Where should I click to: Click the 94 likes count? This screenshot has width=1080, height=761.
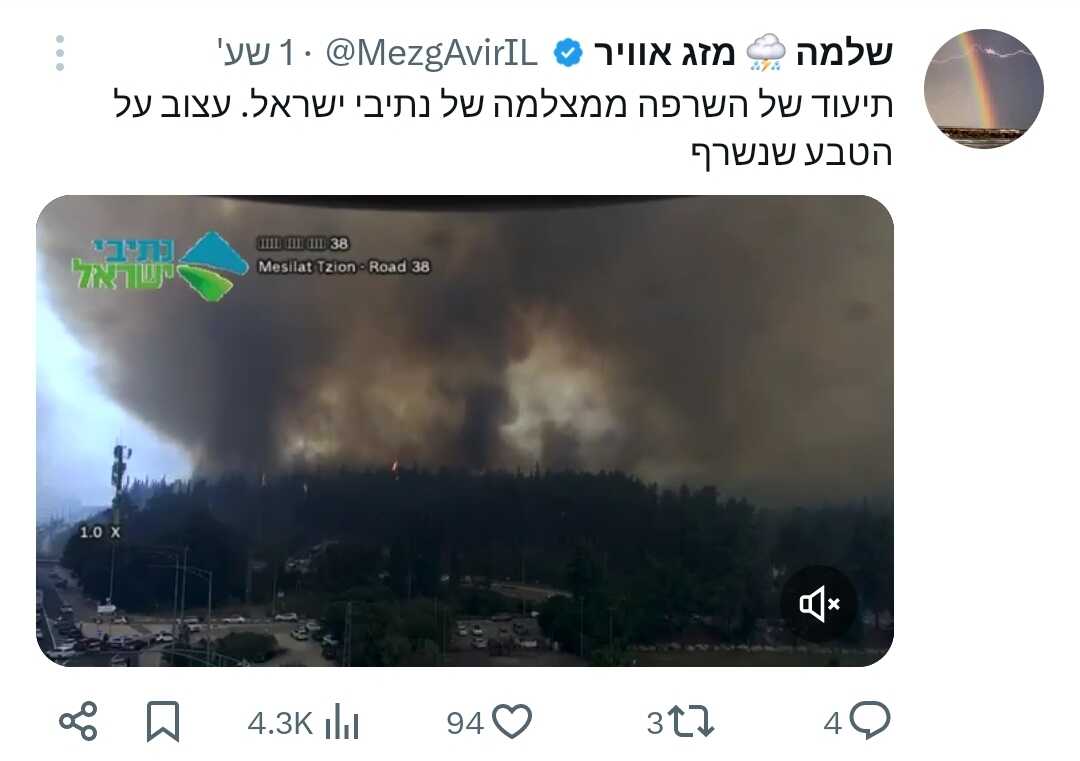pos(465,724)
